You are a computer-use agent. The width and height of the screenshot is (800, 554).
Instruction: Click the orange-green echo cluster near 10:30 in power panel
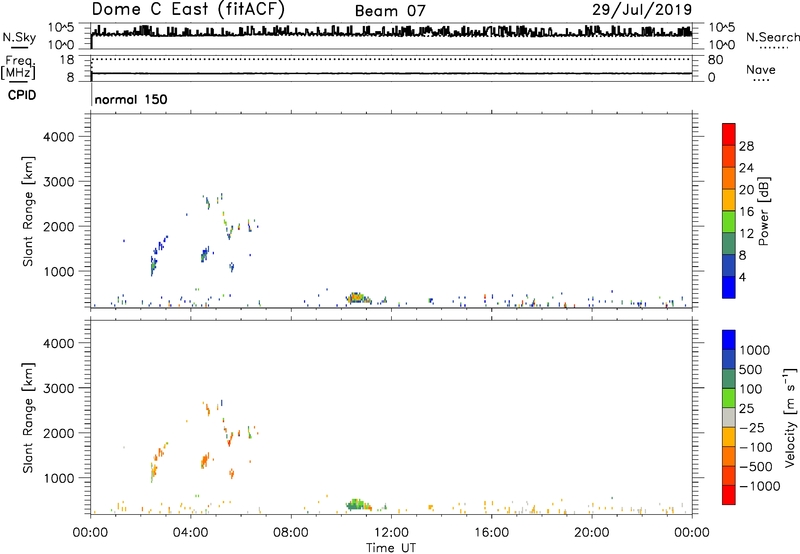357,298
